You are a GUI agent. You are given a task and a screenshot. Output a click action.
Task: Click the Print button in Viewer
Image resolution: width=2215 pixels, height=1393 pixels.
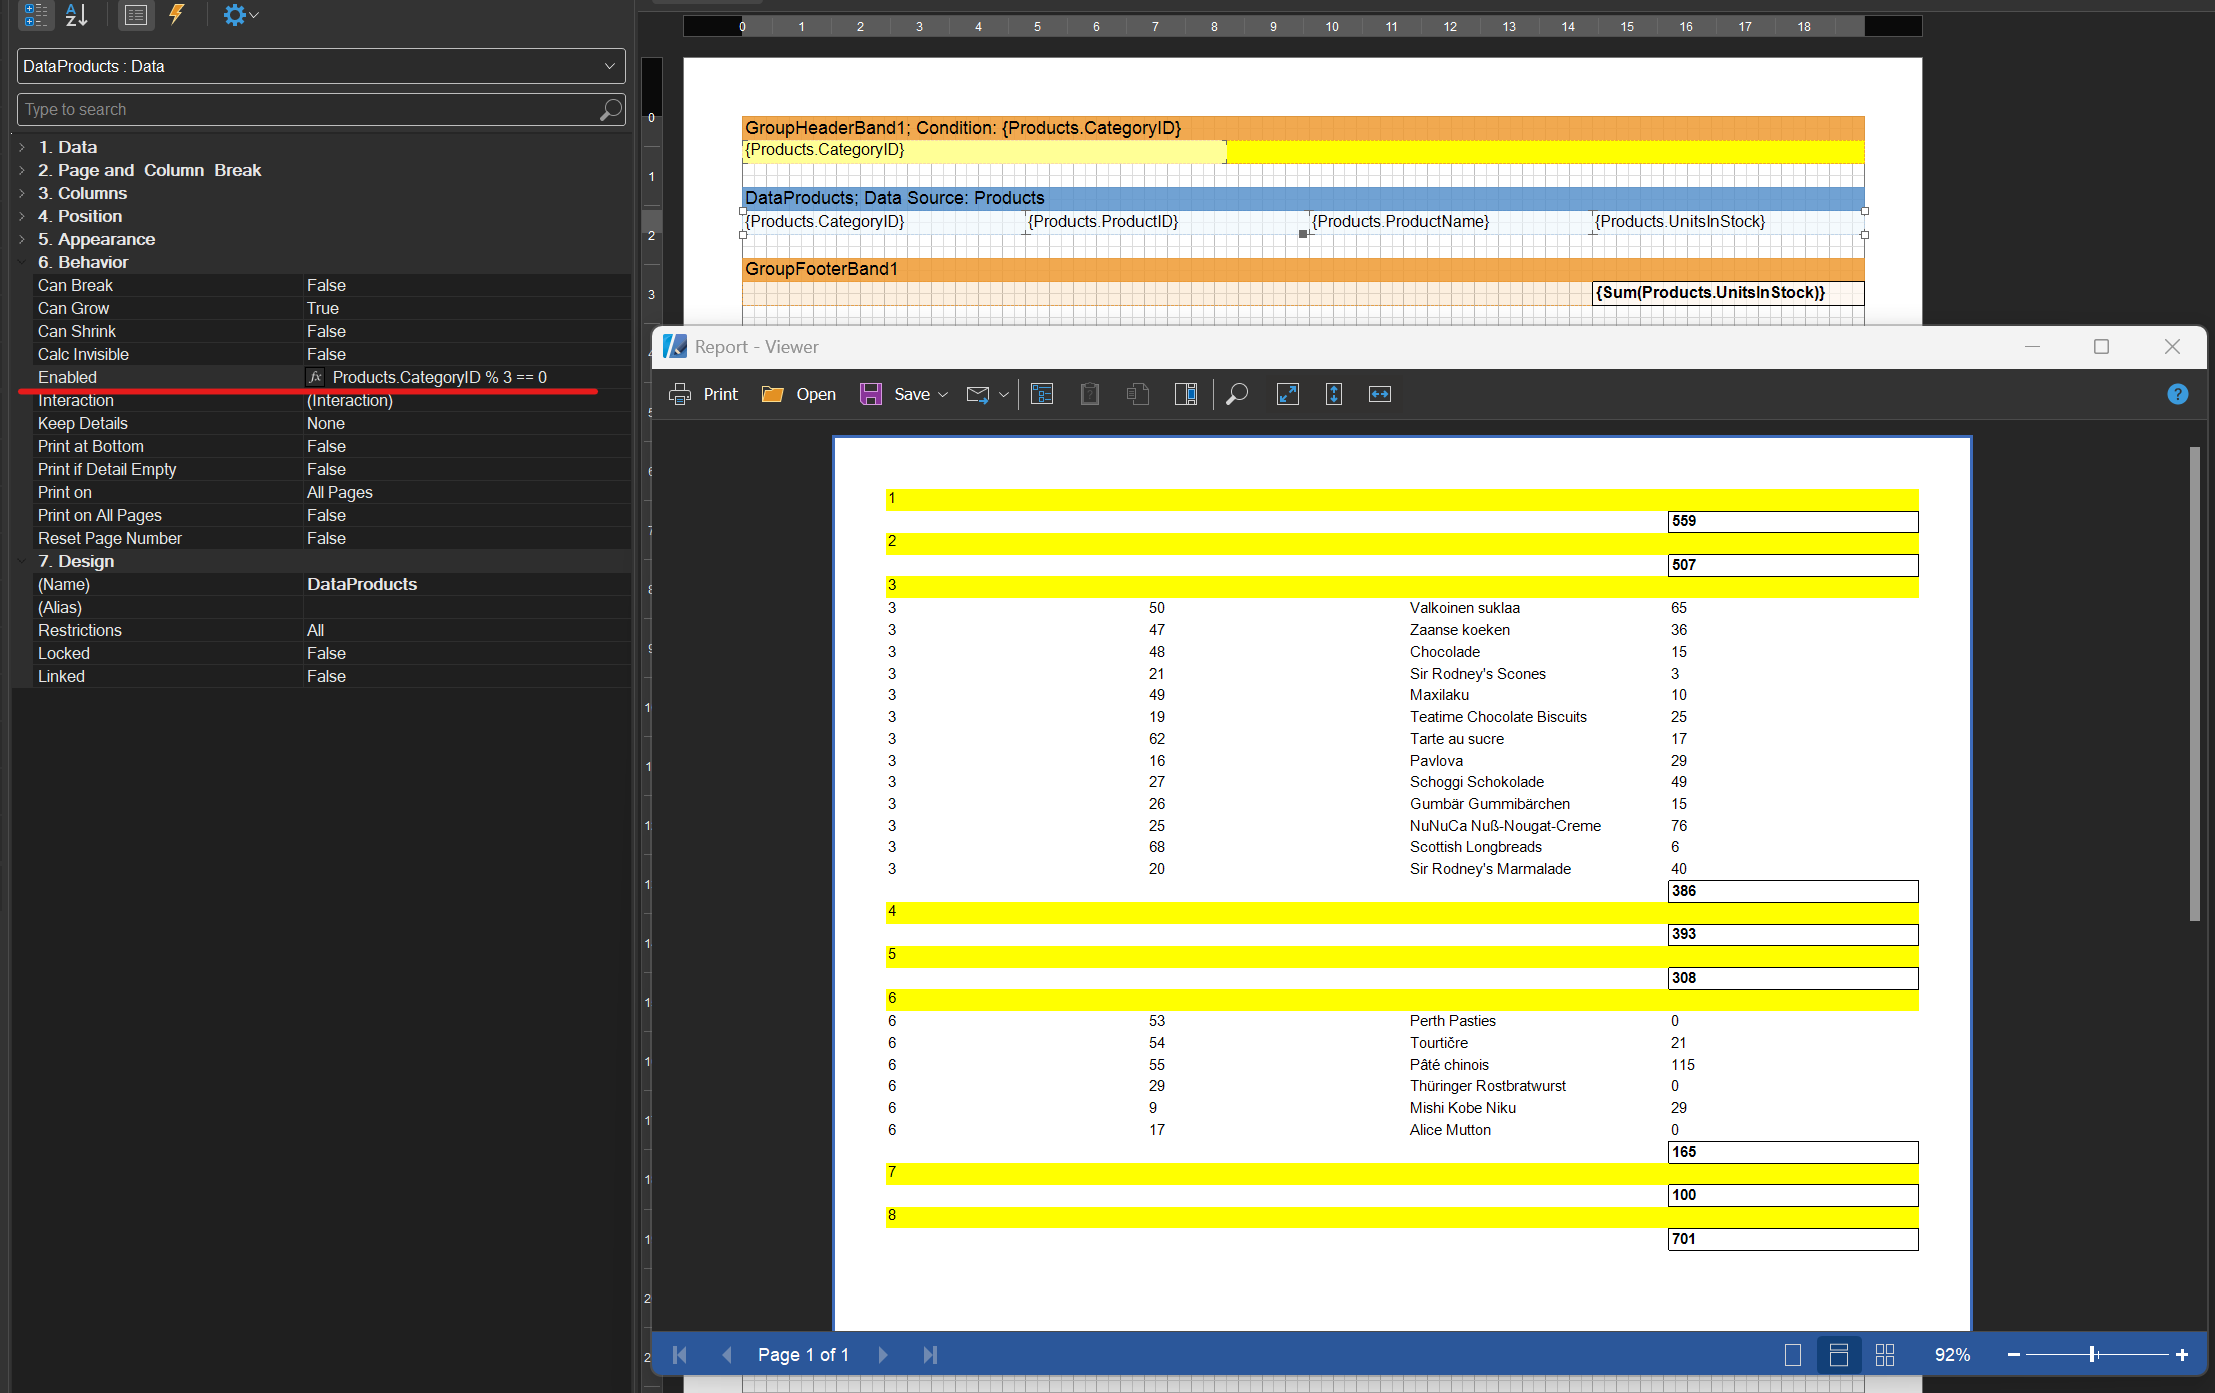[x=704, y=394]
